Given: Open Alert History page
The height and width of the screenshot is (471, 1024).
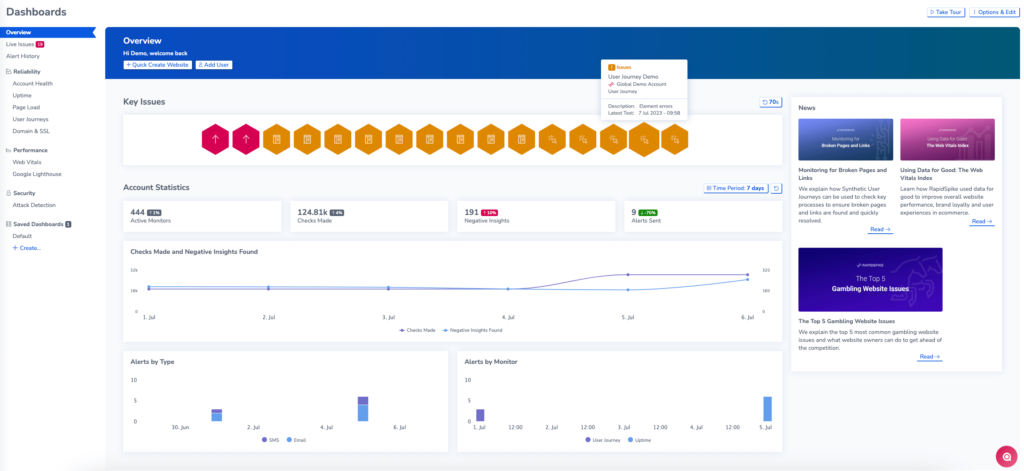Looking at the screenshot, I should coord(23,56).
